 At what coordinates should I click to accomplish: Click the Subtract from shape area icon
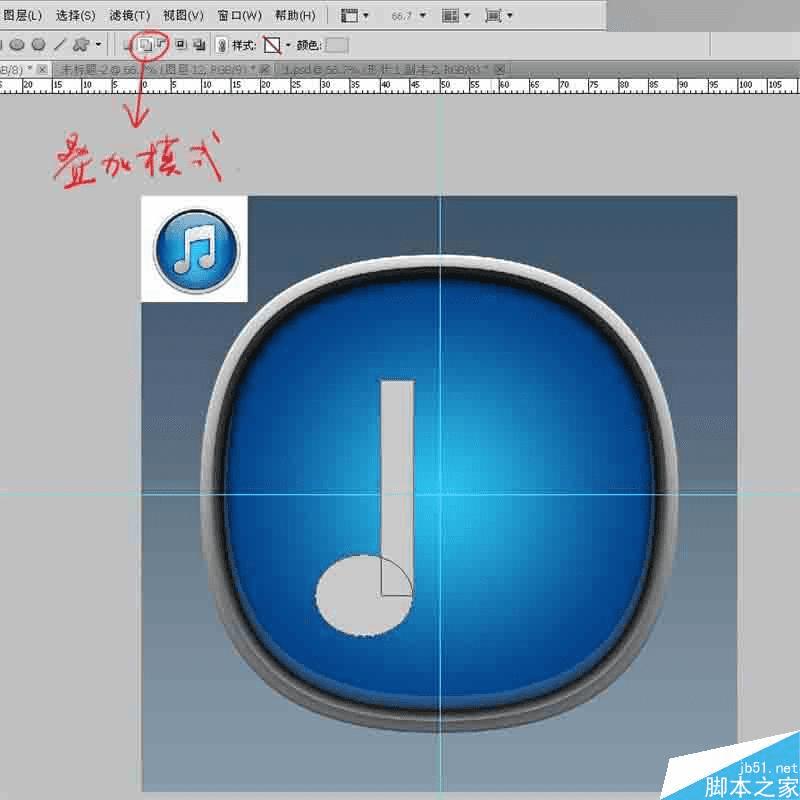pyautogui.click(x=164, y=45)
